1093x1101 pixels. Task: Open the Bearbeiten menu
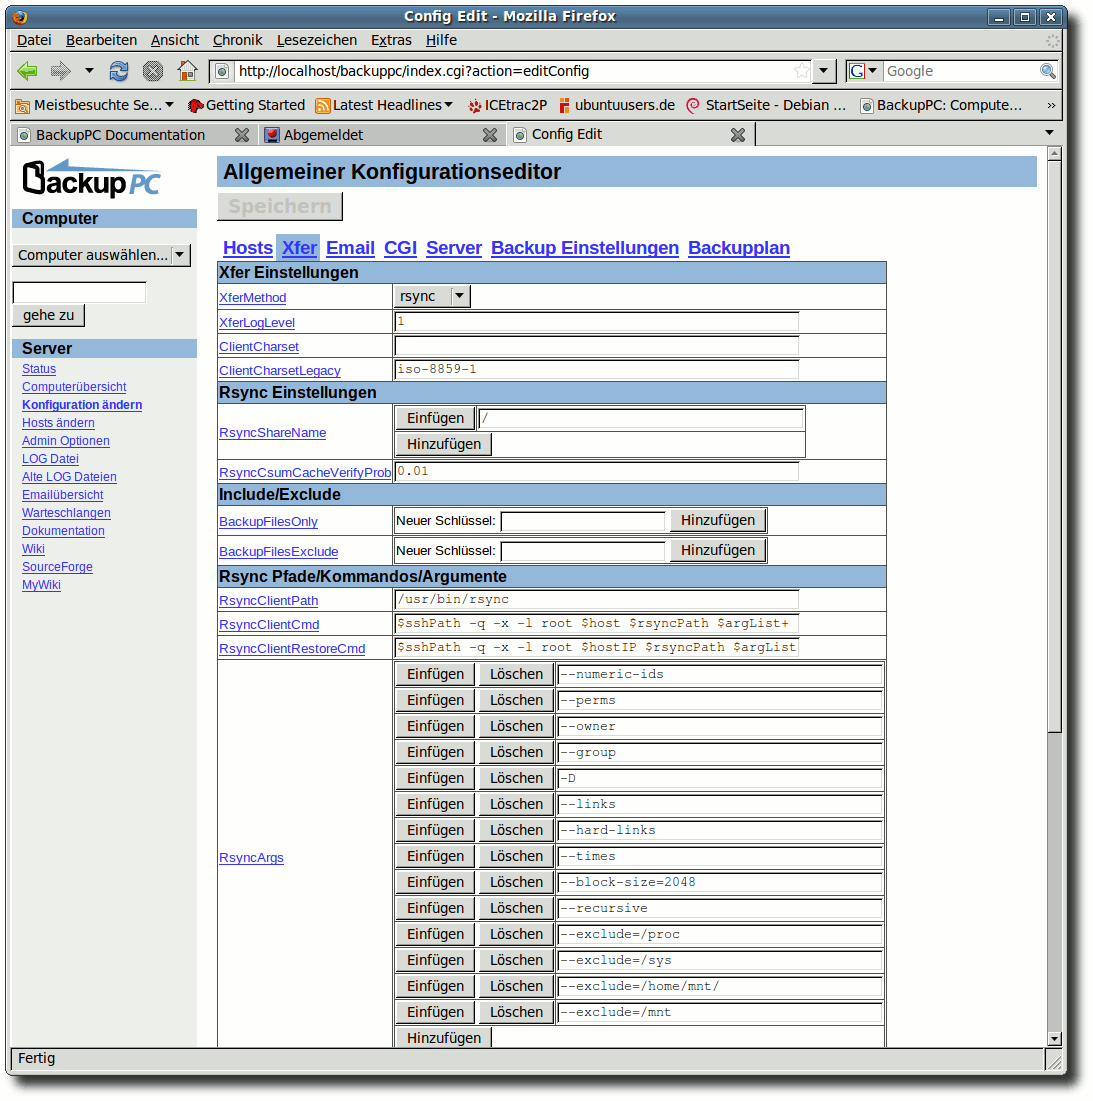[x=101, y=40]
